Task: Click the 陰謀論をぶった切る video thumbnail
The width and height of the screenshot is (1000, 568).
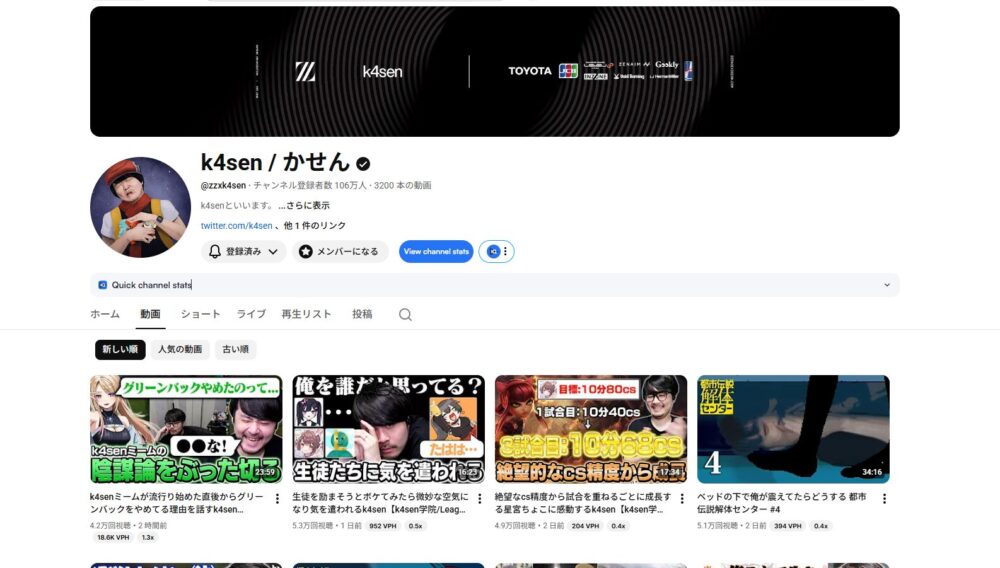Action: click(186, 429)
